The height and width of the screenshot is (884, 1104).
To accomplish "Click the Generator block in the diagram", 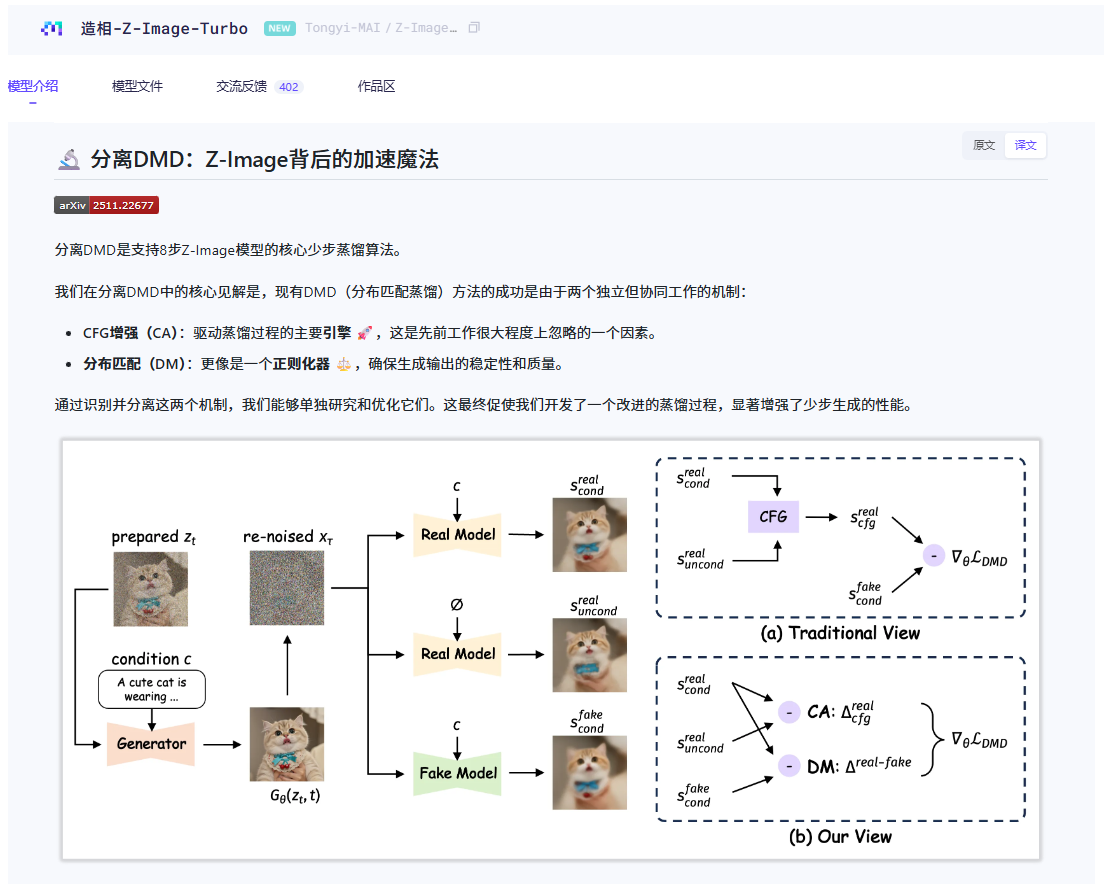I will [151, 745].
